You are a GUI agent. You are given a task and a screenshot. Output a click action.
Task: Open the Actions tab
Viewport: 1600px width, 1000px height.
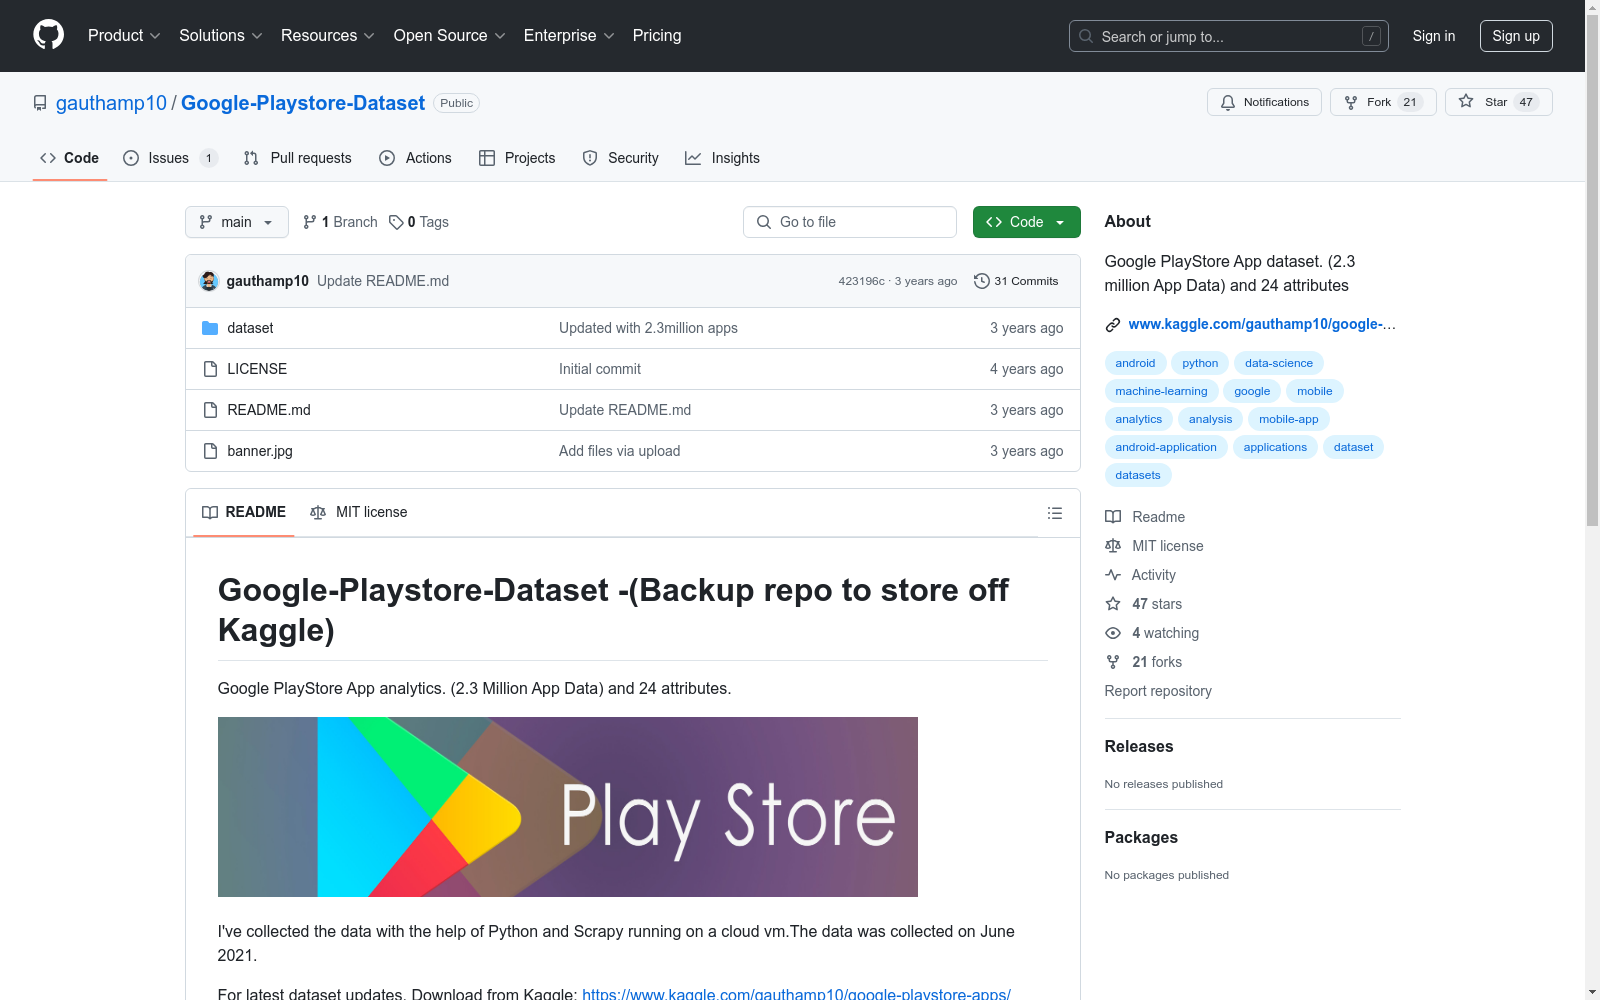click(x=416, y=158)
